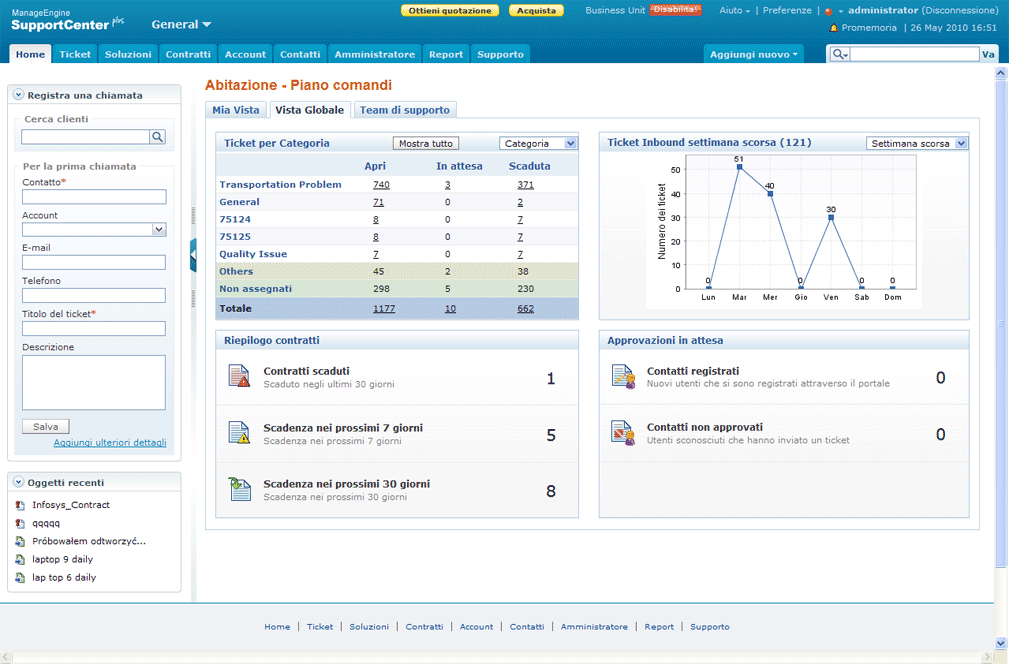Open the Settimana scorsa dropdown
Screen dimensions: 1009x665
tap(917, 143)
